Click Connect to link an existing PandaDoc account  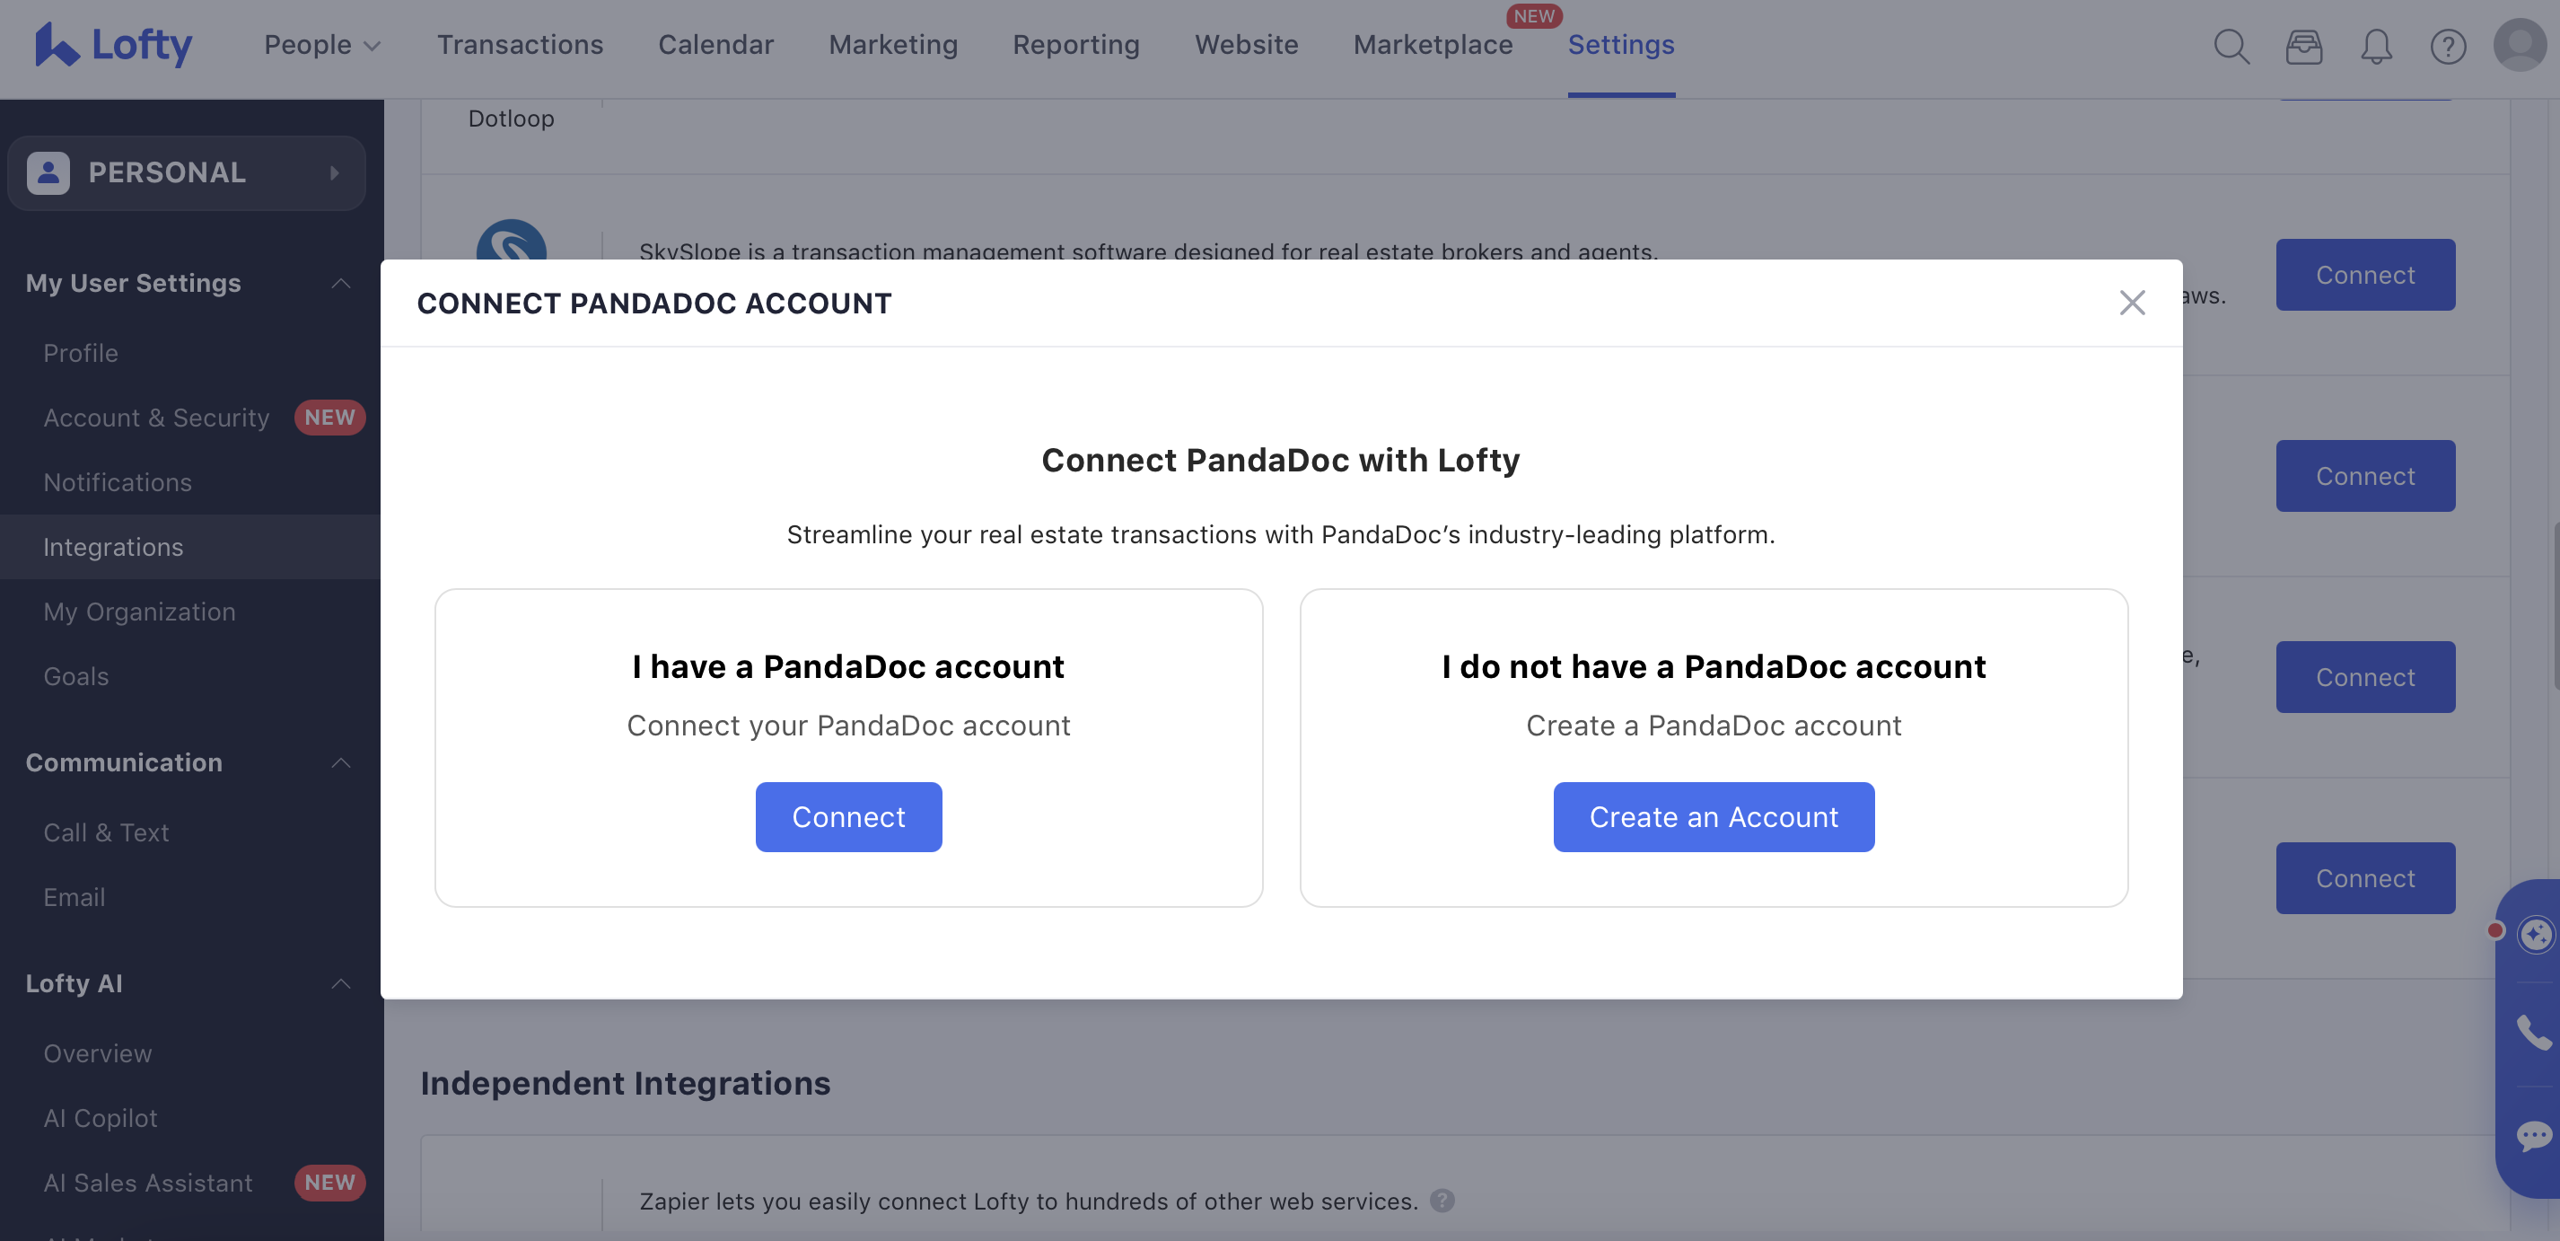coord(847,816)
